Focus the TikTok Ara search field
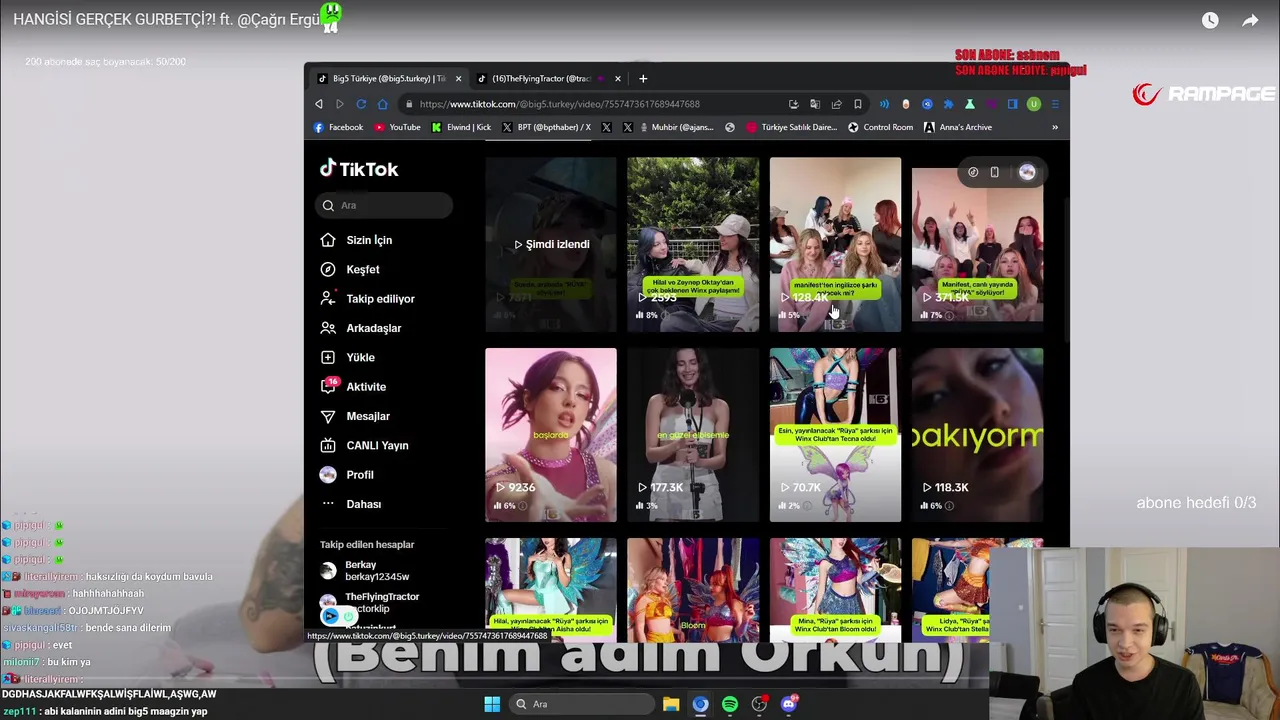This screenshot has height=720, width=1280. point(384,205)
